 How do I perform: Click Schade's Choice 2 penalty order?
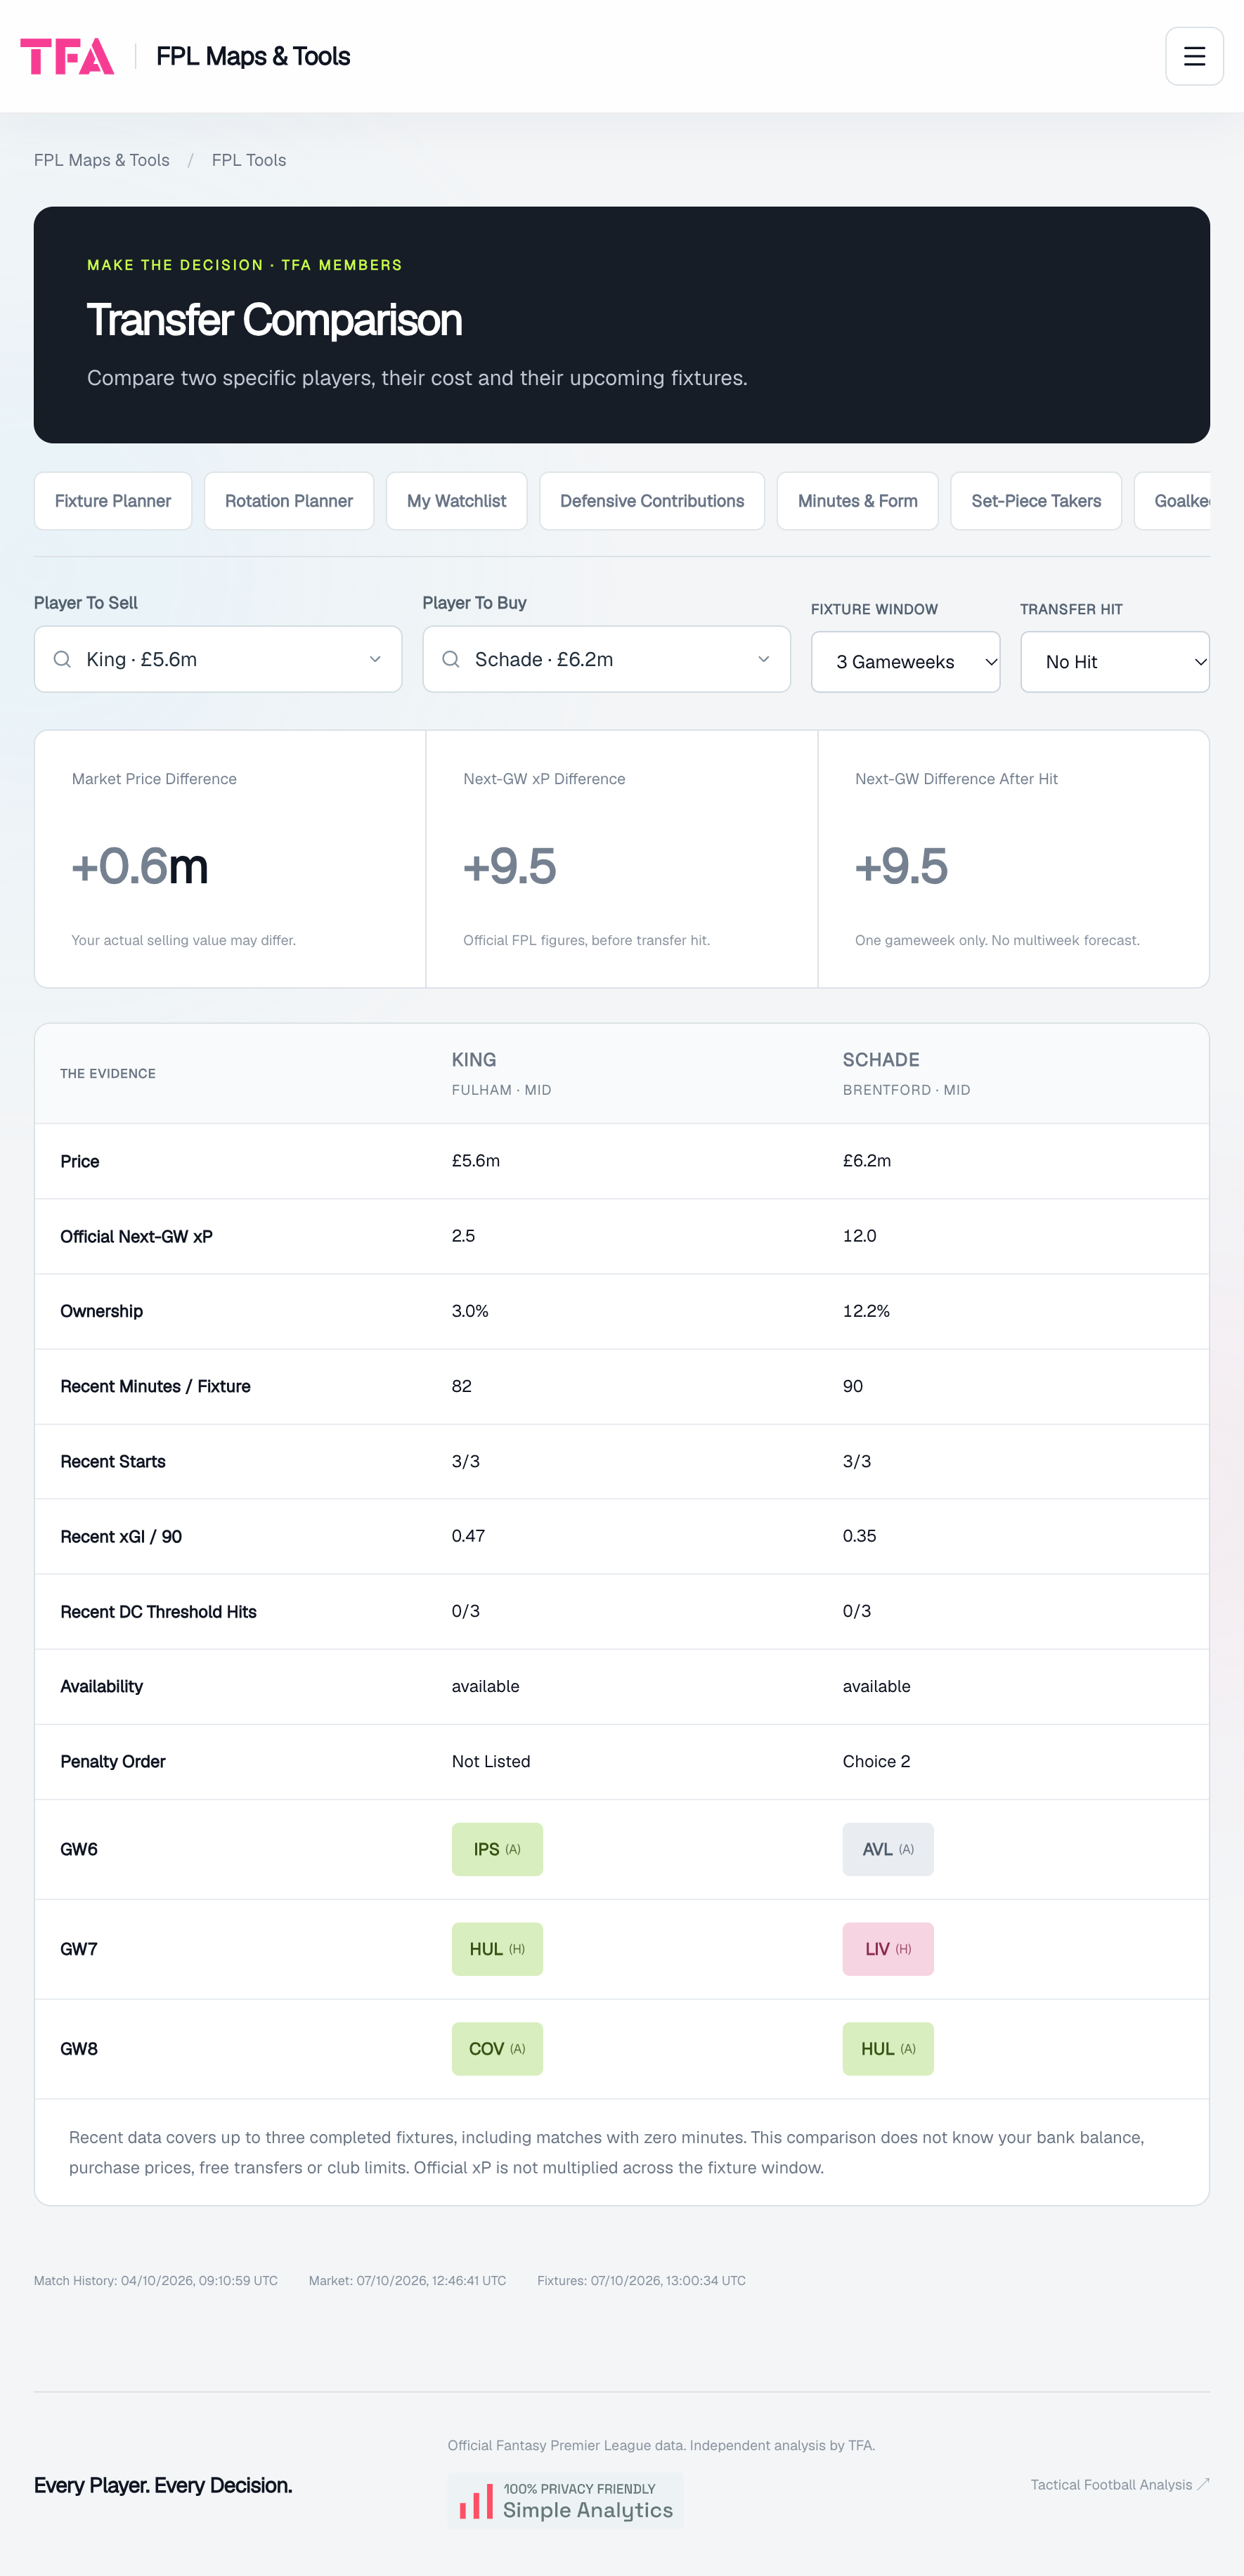[876, 1761]
